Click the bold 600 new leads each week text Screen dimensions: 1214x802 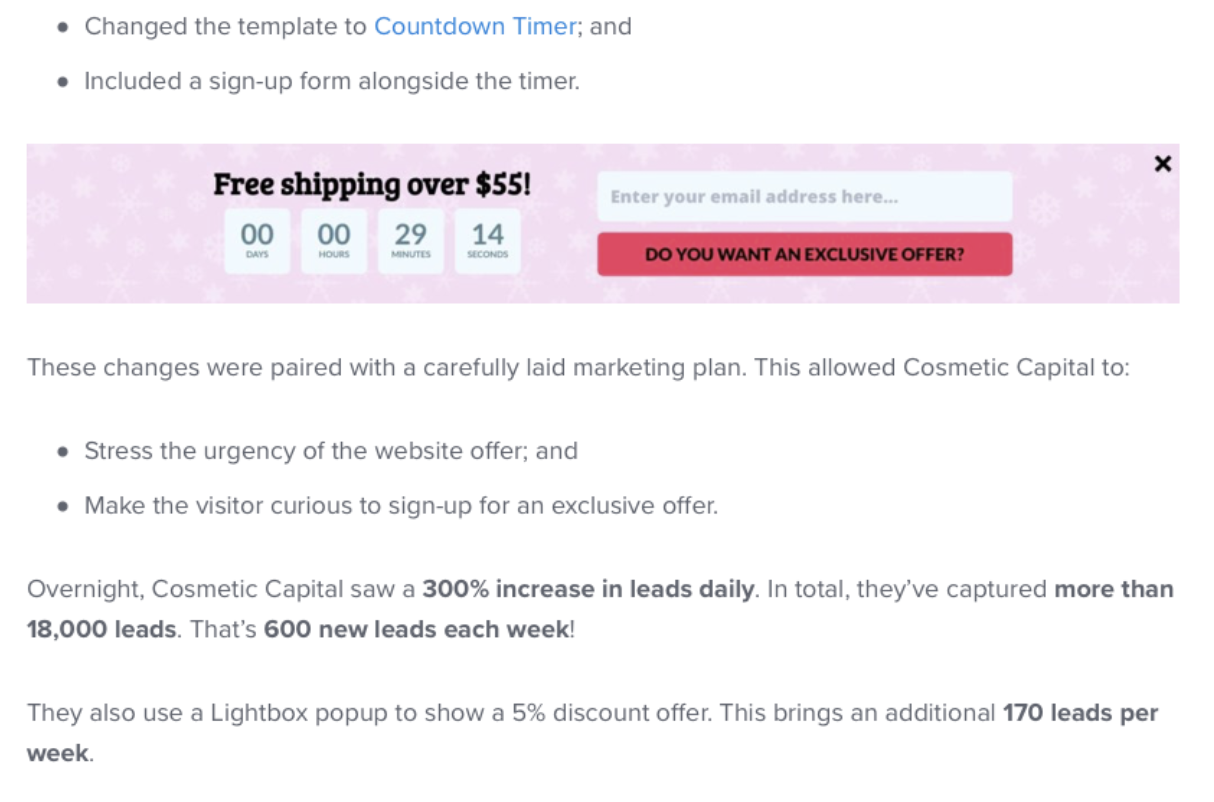coord(416,632)
